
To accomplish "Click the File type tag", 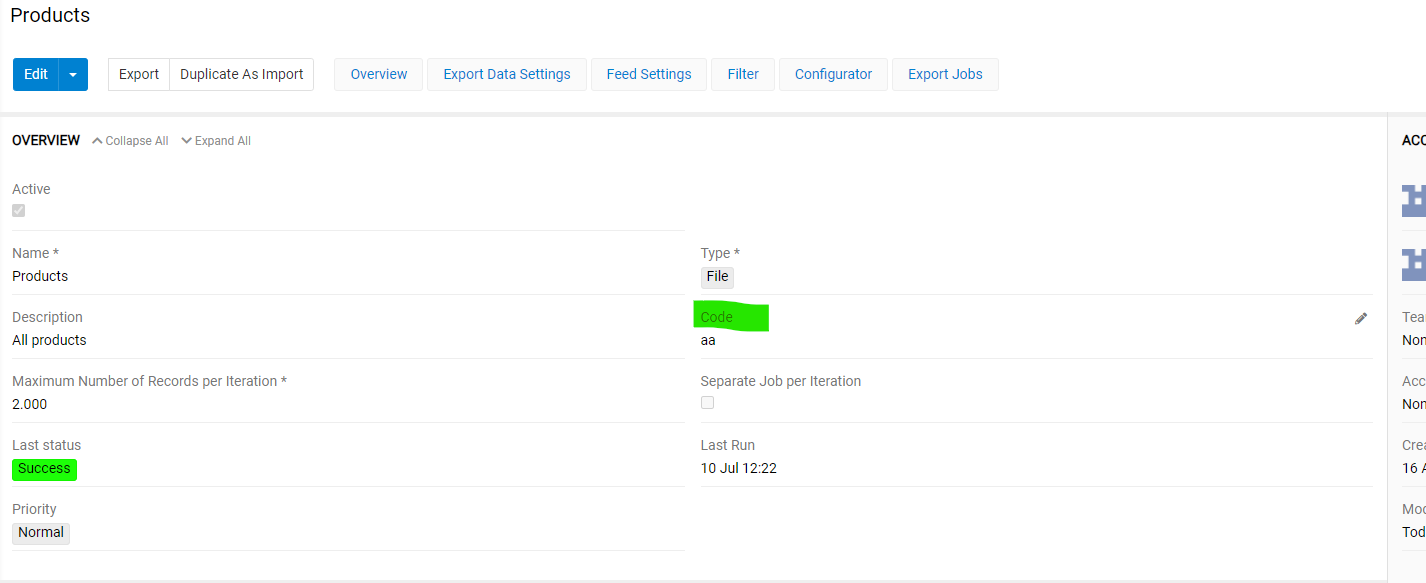I will click(717, 277).
